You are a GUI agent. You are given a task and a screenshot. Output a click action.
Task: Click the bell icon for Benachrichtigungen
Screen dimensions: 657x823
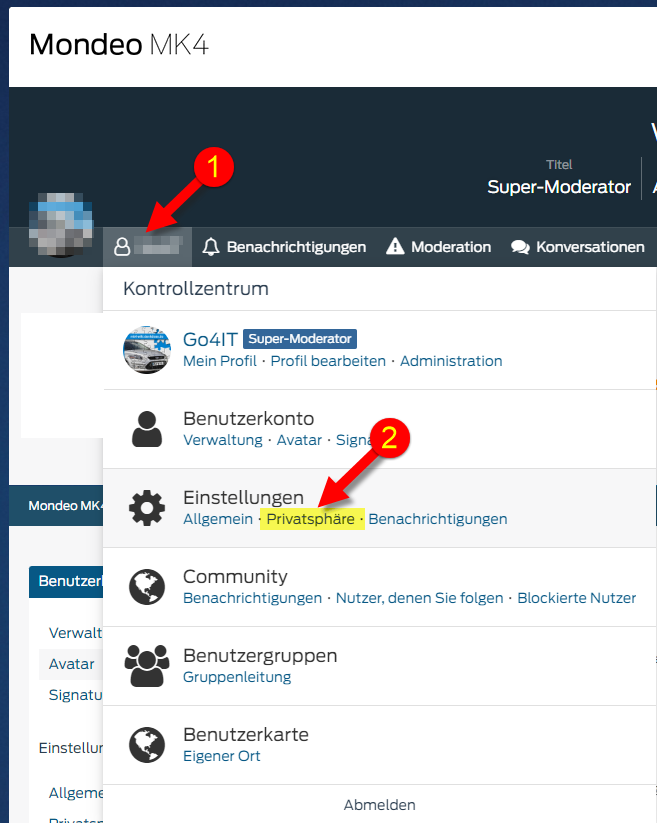(x=211, y=247)
